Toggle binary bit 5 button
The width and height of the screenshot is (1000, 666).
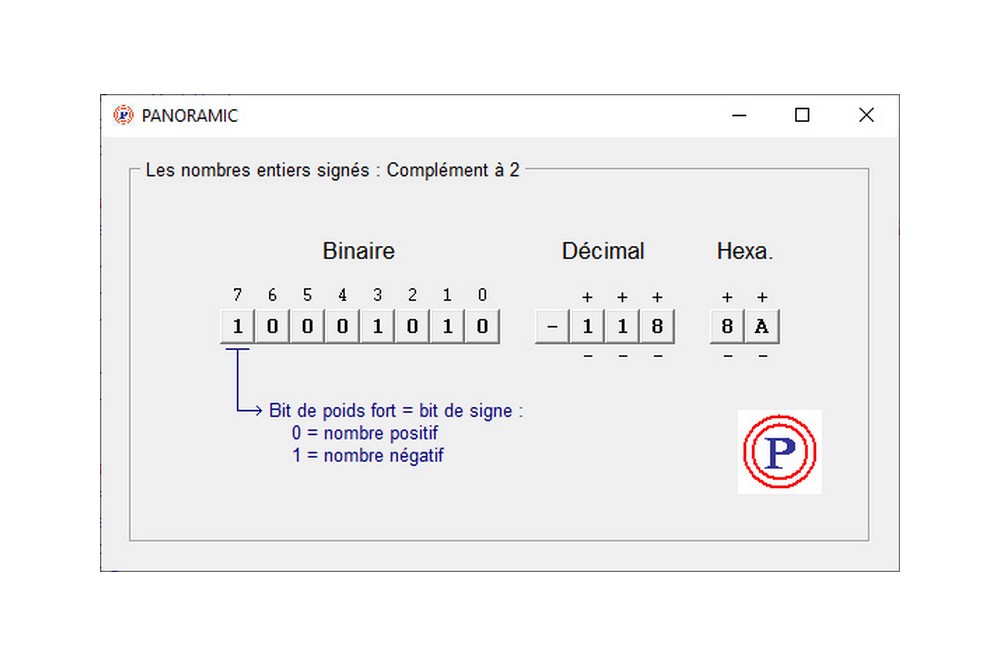pyautogui.click(x=307, y=327)
